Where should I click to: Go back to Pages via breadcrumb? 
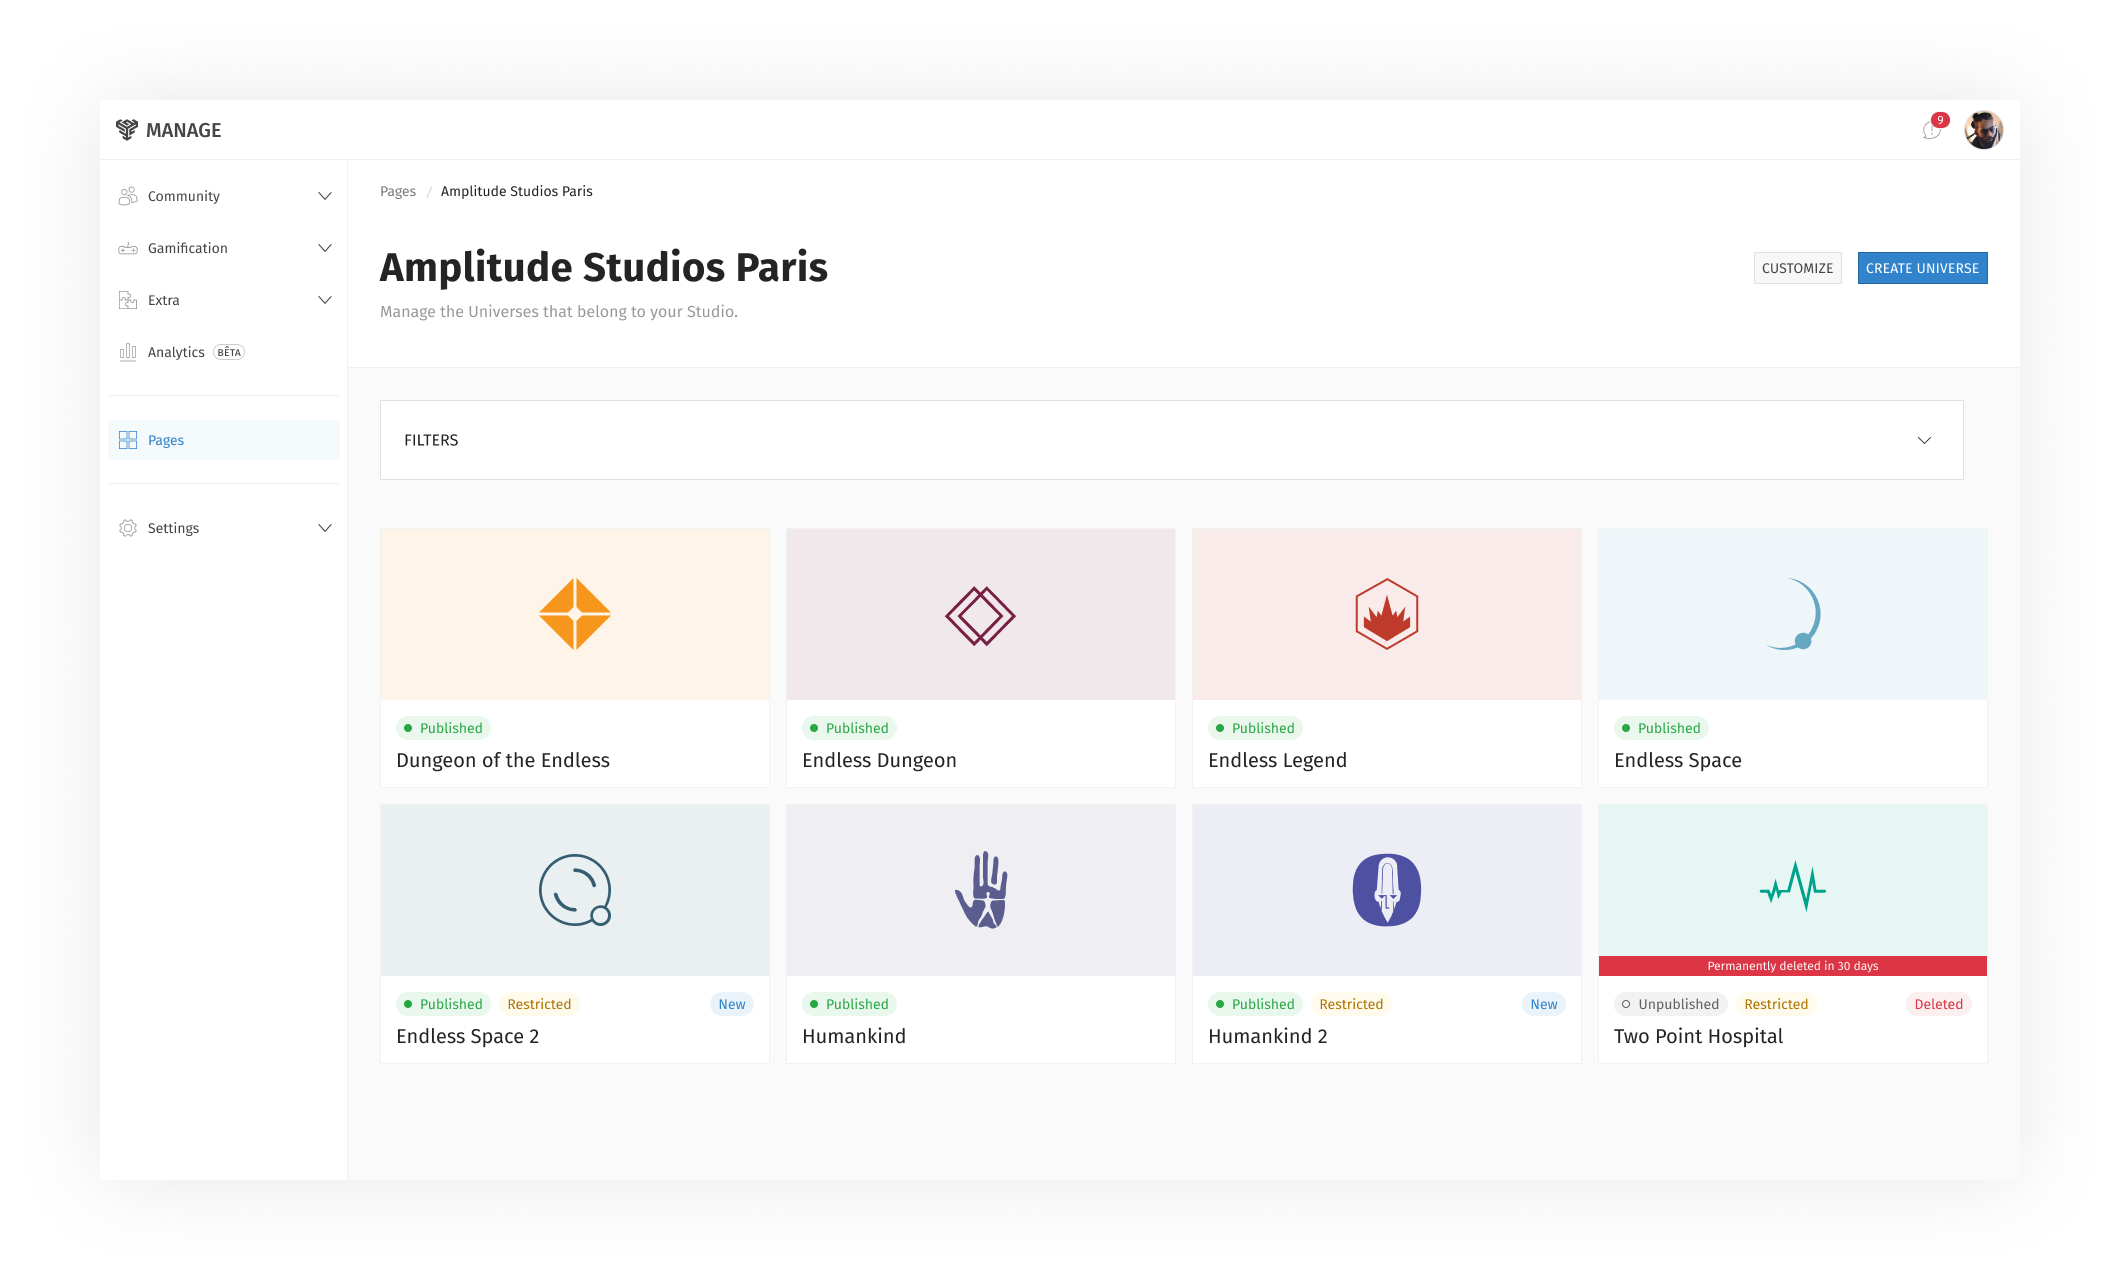coord(398,191)
